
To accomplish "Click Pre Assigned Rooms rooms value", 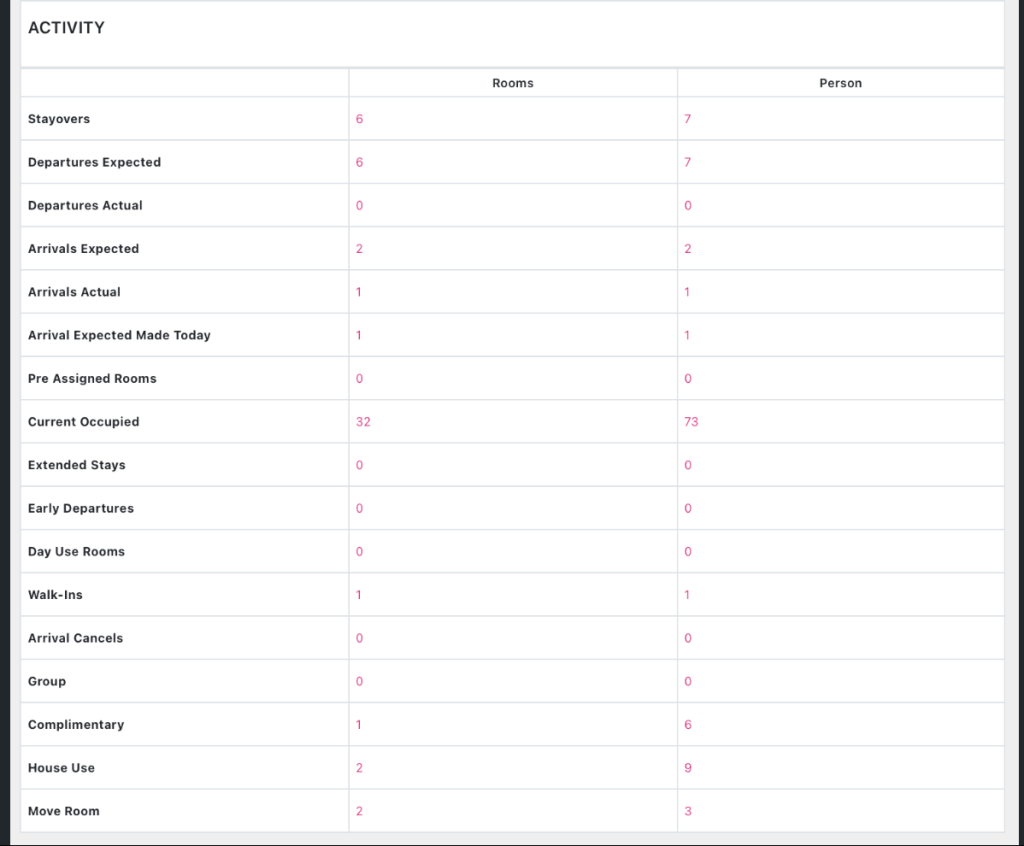I will pyautogui.click(x=359, y=379).
